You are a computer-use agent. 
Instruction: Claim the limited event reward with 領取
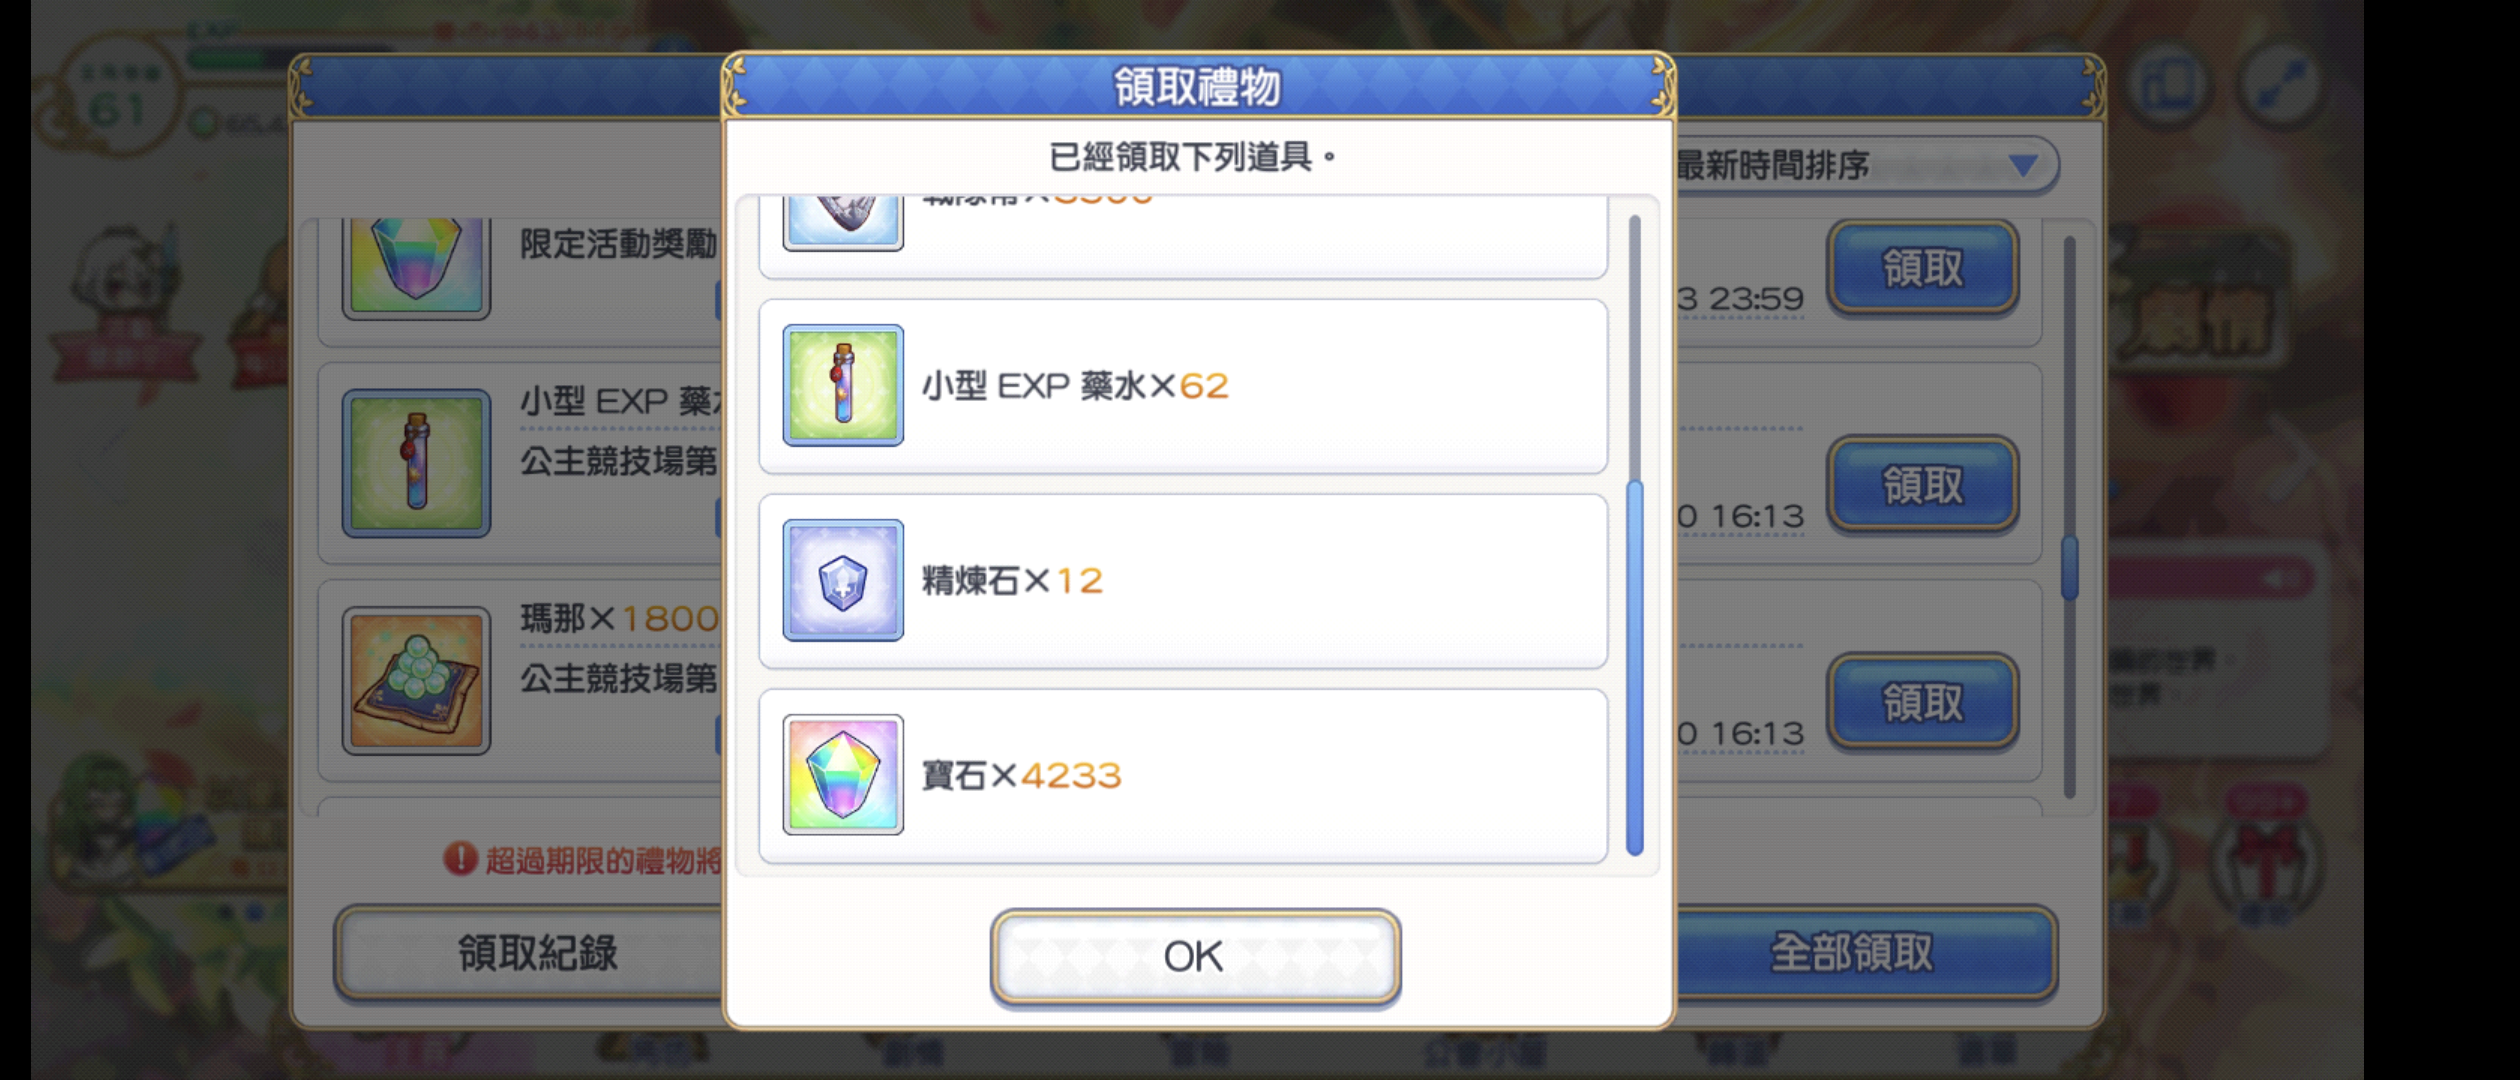point(1922,267)
